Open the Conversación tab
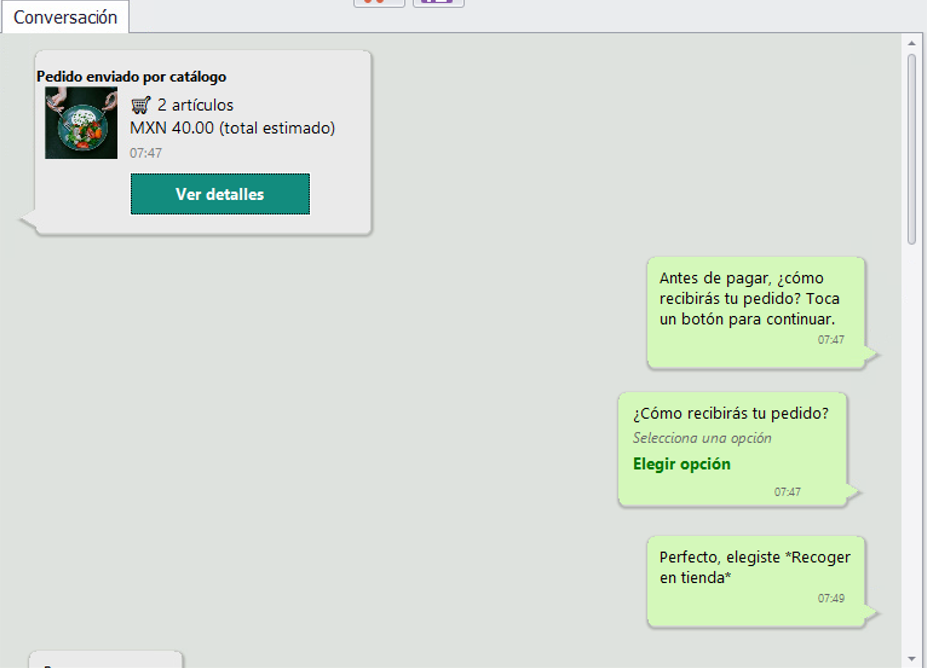 (x=65, y=17)
